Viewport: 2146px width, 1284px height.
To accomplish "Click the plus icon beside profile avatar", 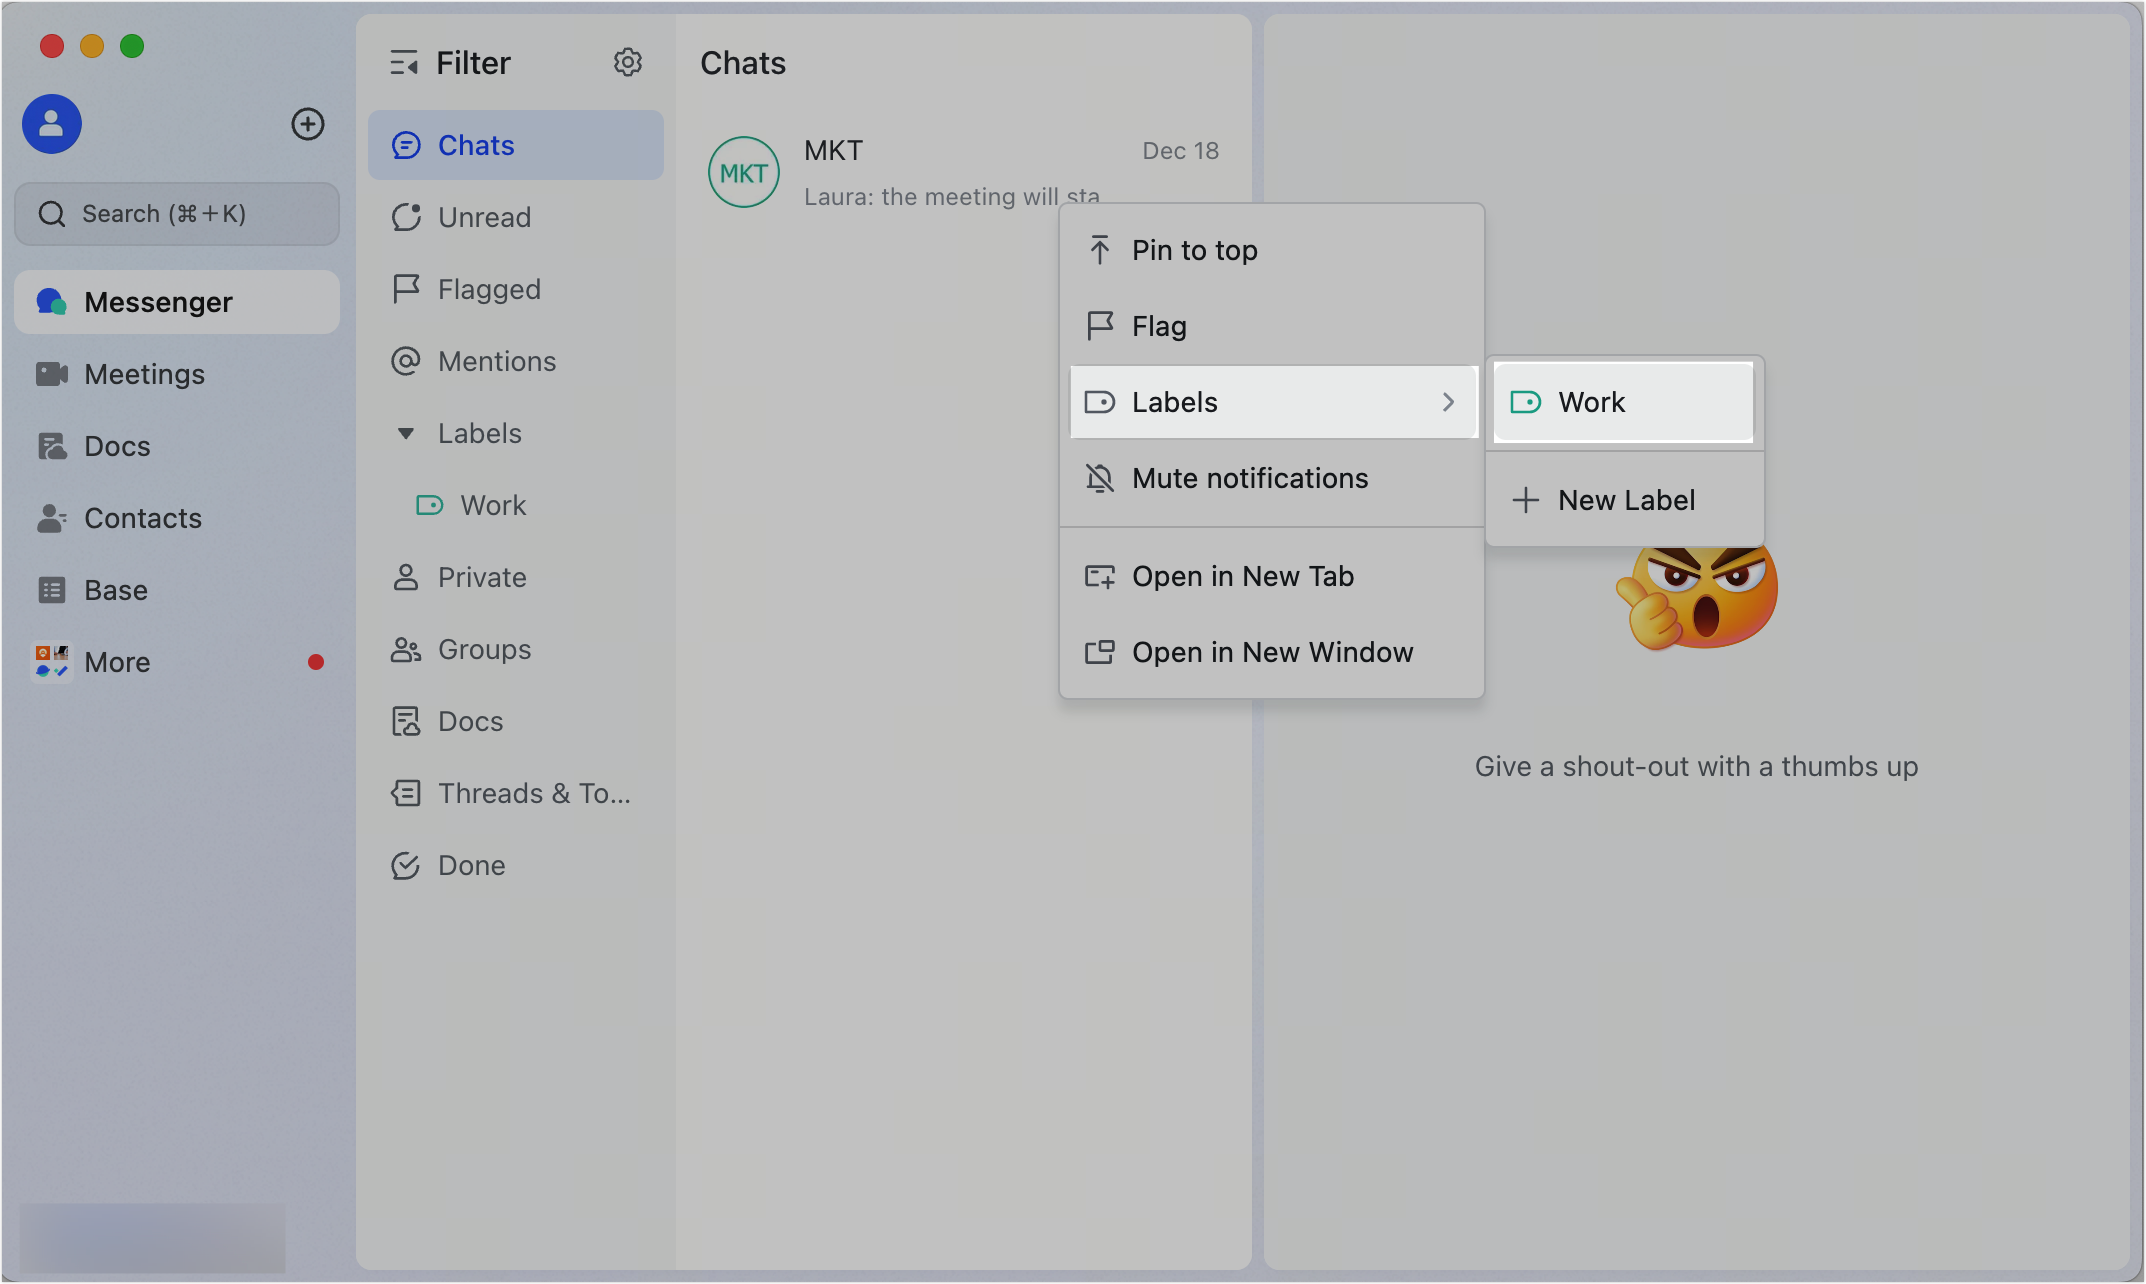I will [x=308, y=124].
